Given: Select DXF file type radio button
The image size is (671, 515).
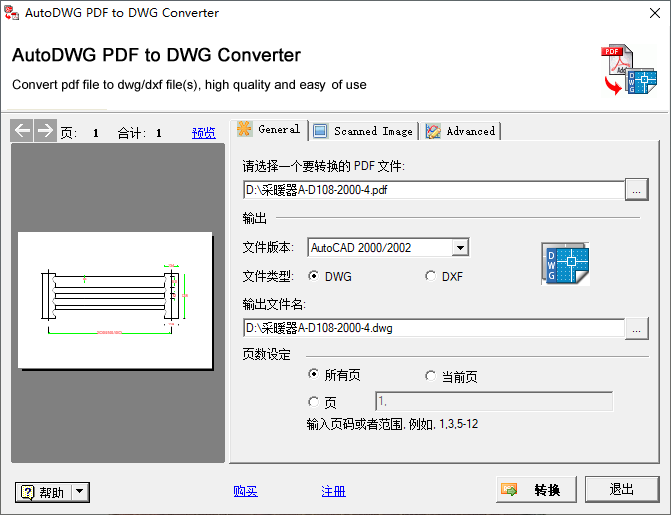Looking at the screenshot, I should 430,276.
